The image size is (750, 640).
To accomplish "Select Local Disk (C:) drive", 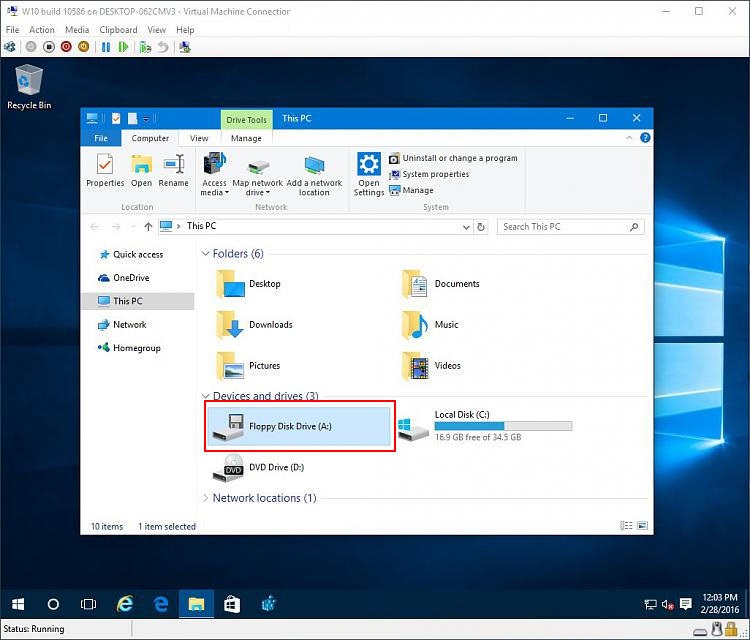I will tap(485, 426).
